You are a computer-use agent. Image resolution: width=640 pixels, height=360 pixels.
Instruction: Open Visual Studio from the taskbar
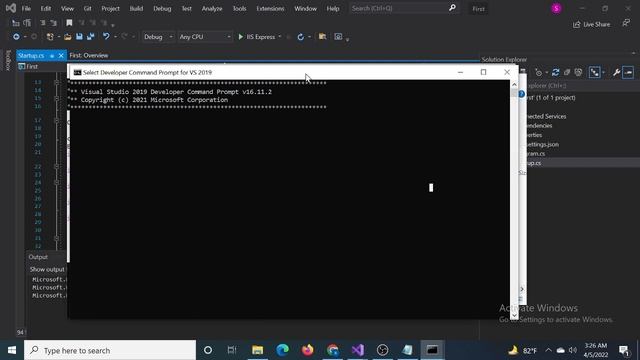point(358,350)
